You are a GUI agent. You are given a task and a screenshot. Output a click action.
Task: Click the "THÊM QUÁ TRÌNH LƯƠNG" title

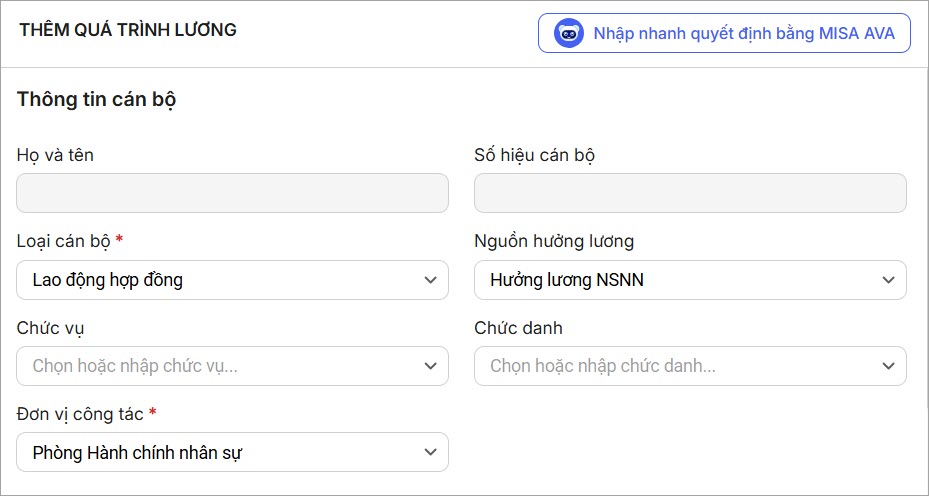coord(127,30)
